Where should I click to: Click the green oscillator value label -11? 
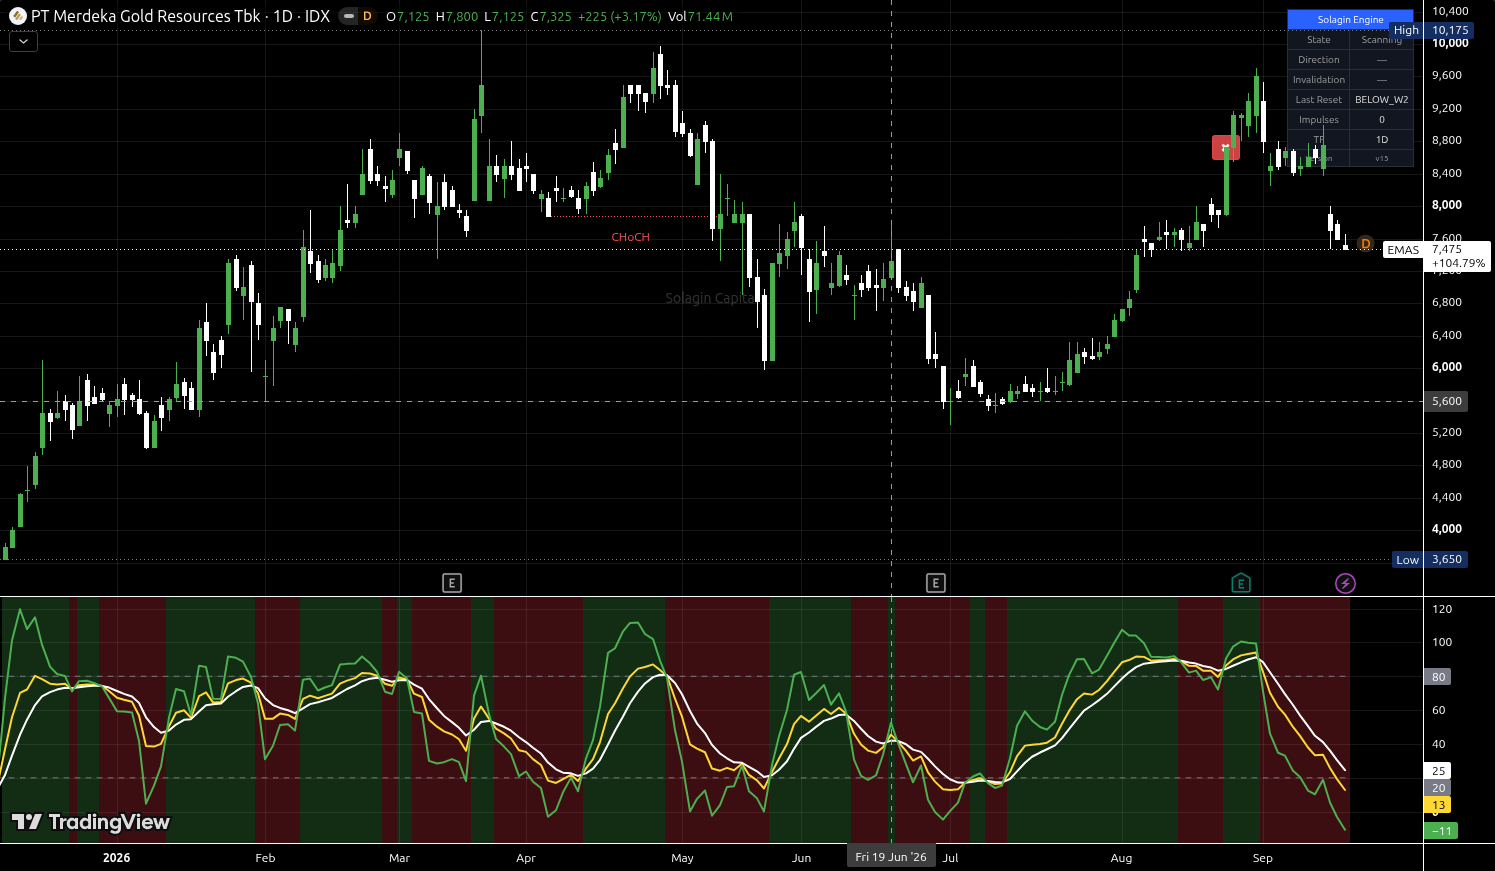pos(1441,831)
